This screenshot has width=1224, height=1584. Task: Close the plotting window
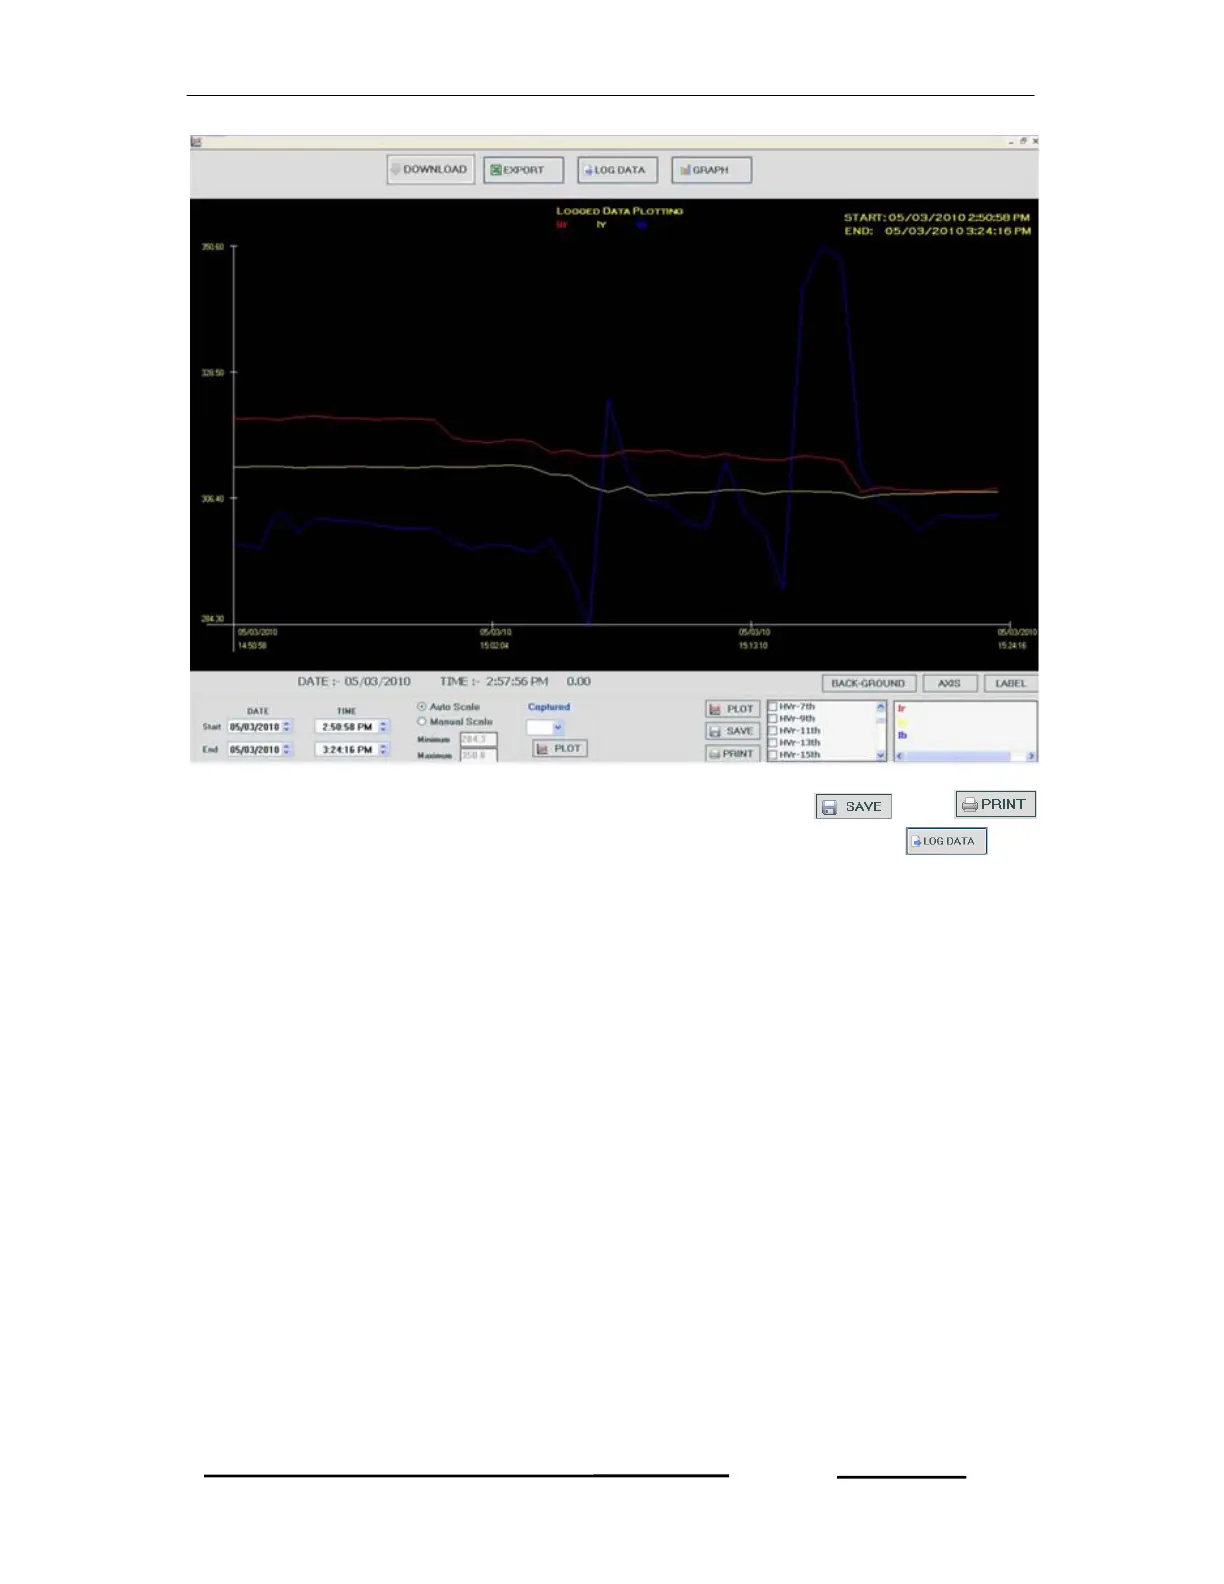[x=1035, y=141]
